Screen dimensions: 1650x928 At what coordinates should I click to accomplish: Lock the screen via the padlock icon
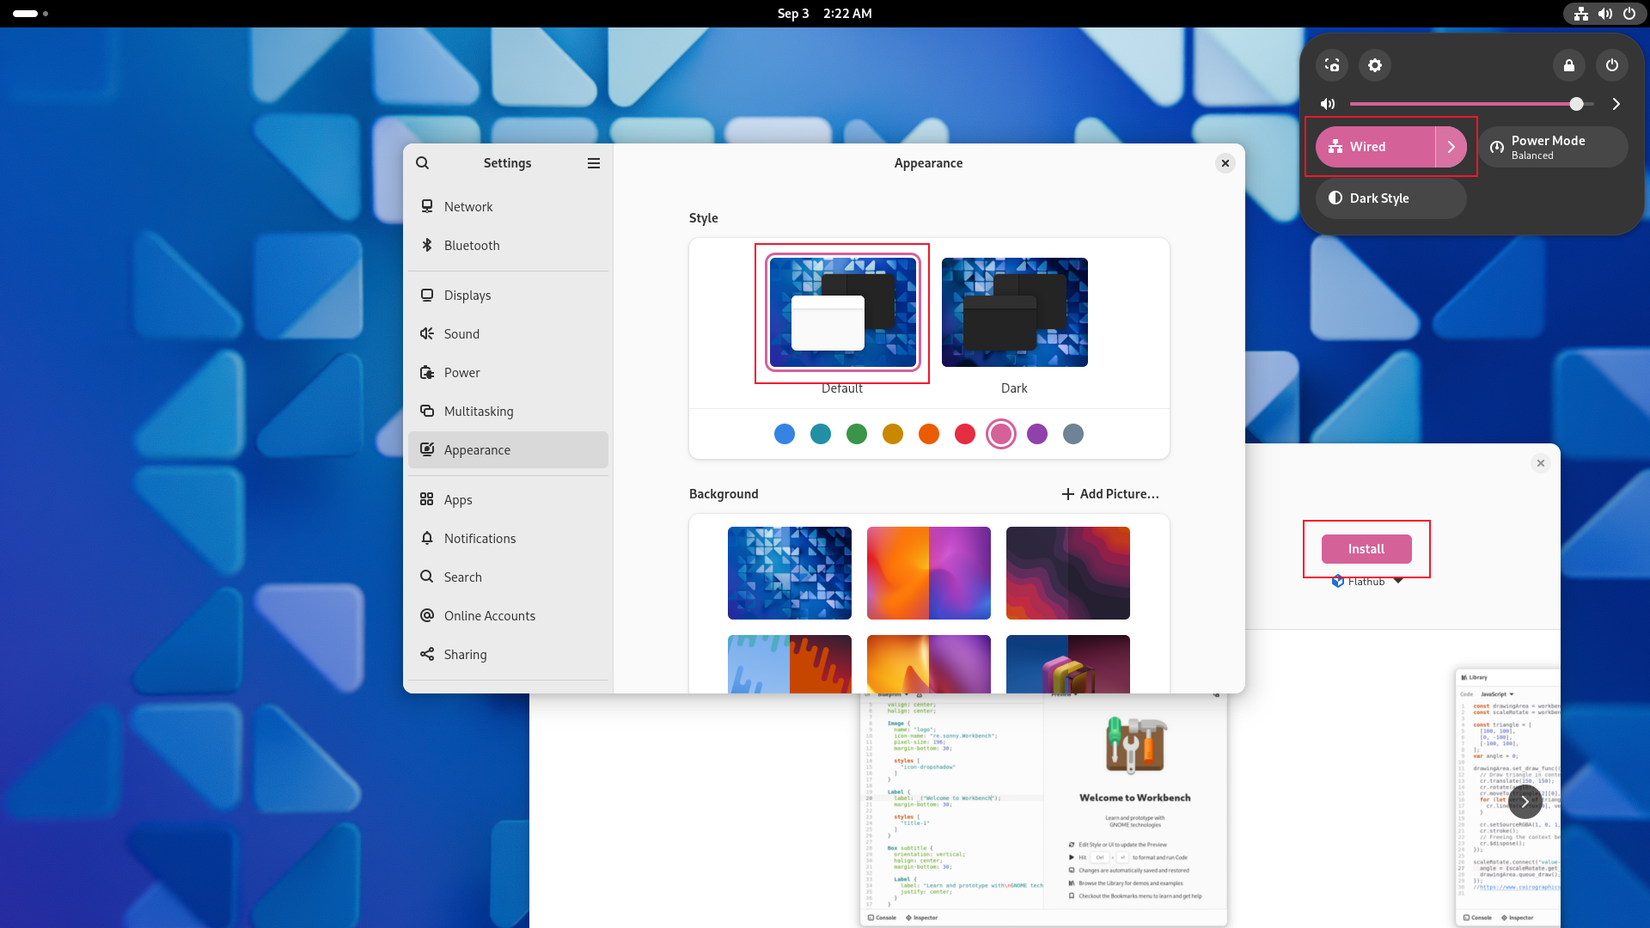coord(1568,65)
